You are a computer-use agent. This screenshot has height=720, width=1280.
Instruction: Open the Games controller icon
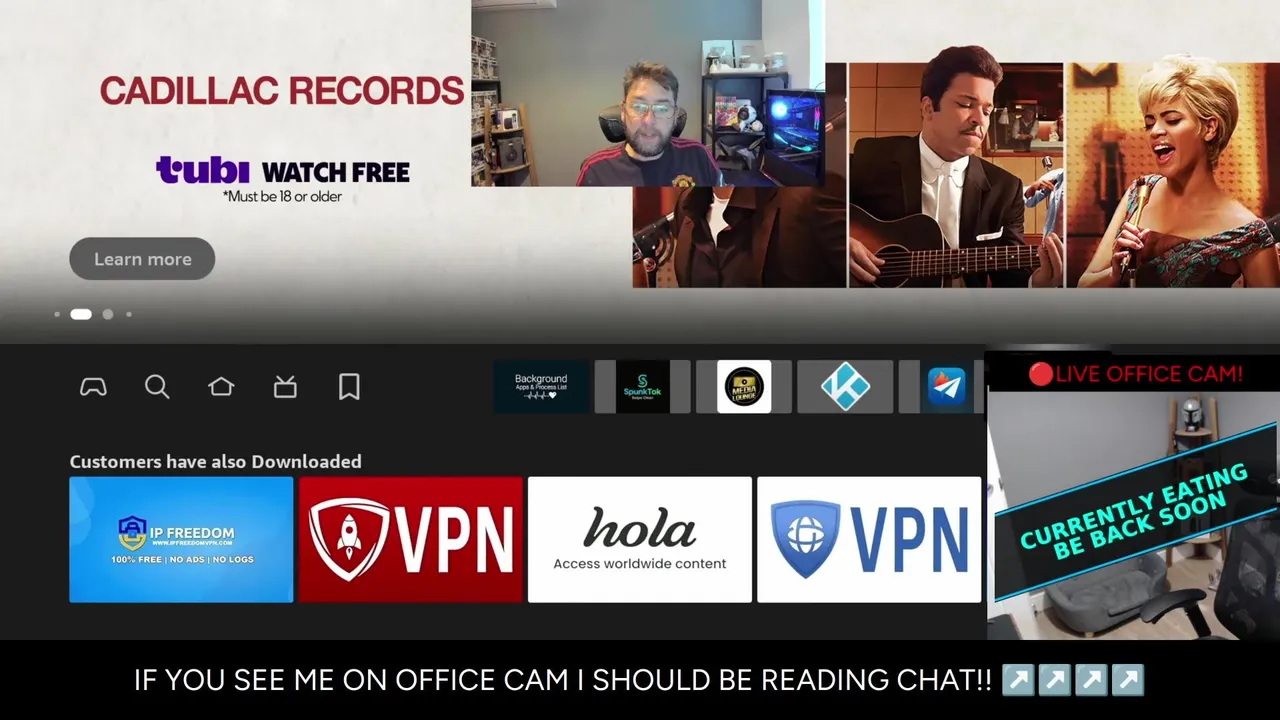pos(93,387)
